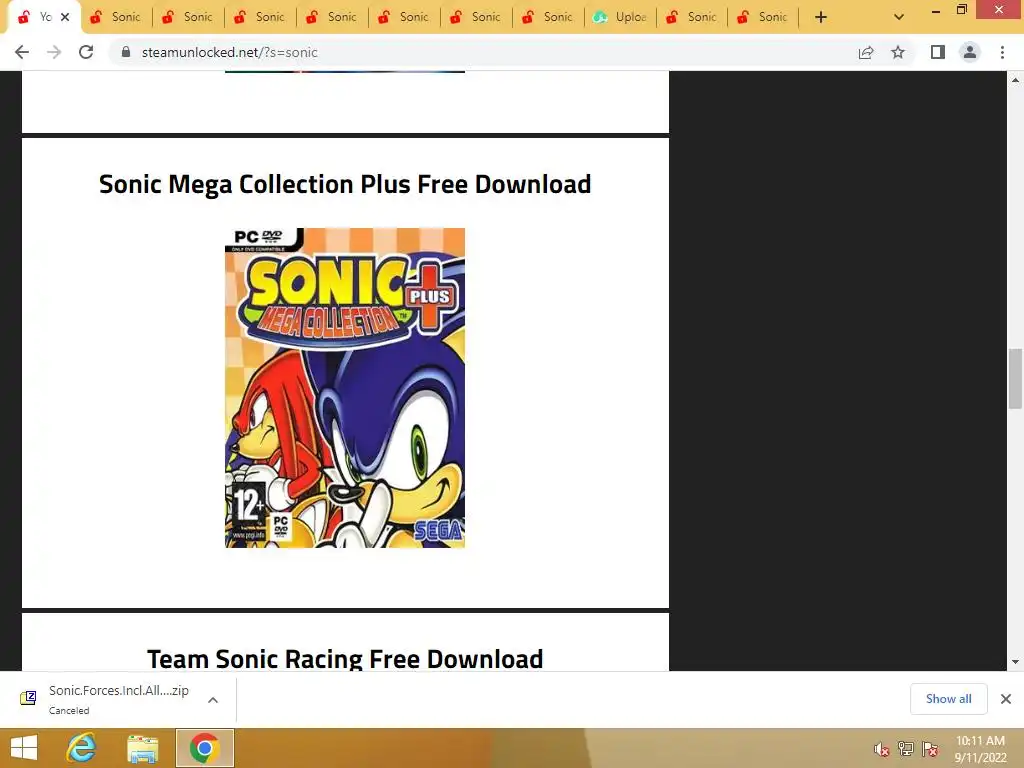Switch to the sixth tab labeled Sonic
Viewport: 1024px width, 768px height.
[x=404, y=17]
